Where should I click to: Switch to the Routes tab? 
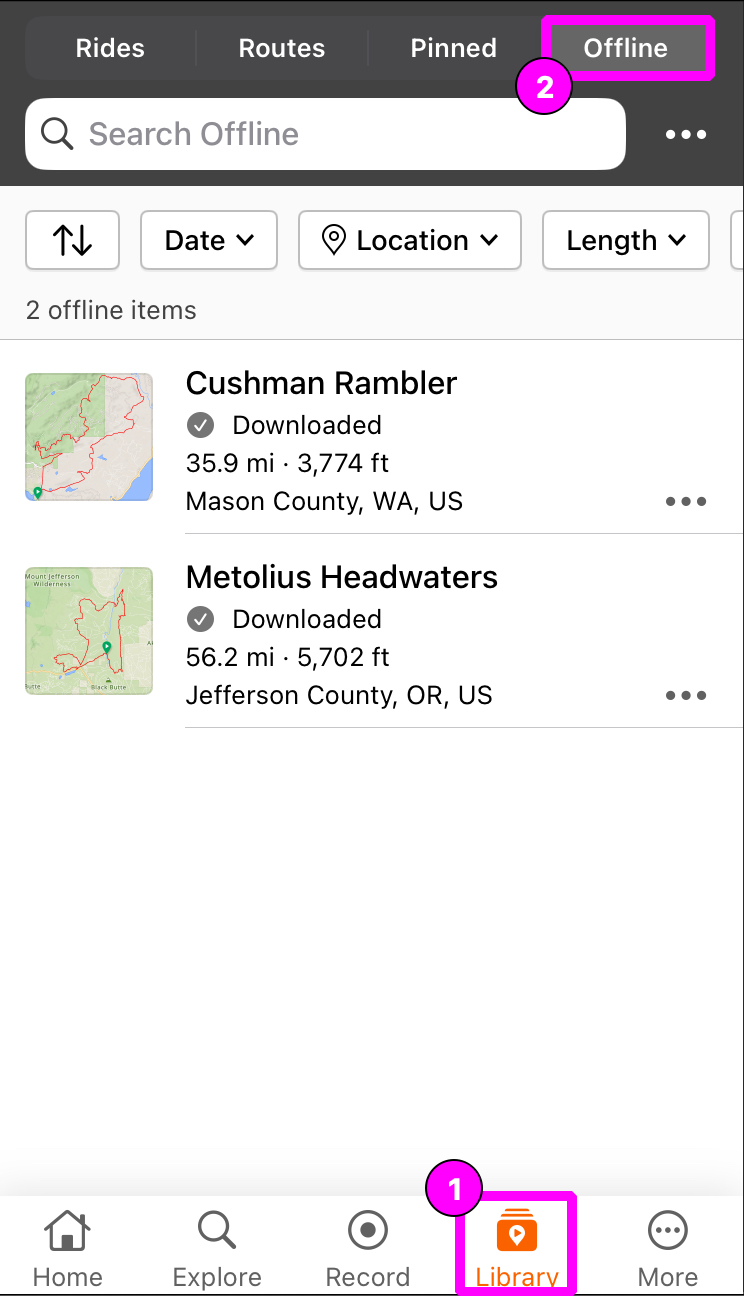(282, 48)
